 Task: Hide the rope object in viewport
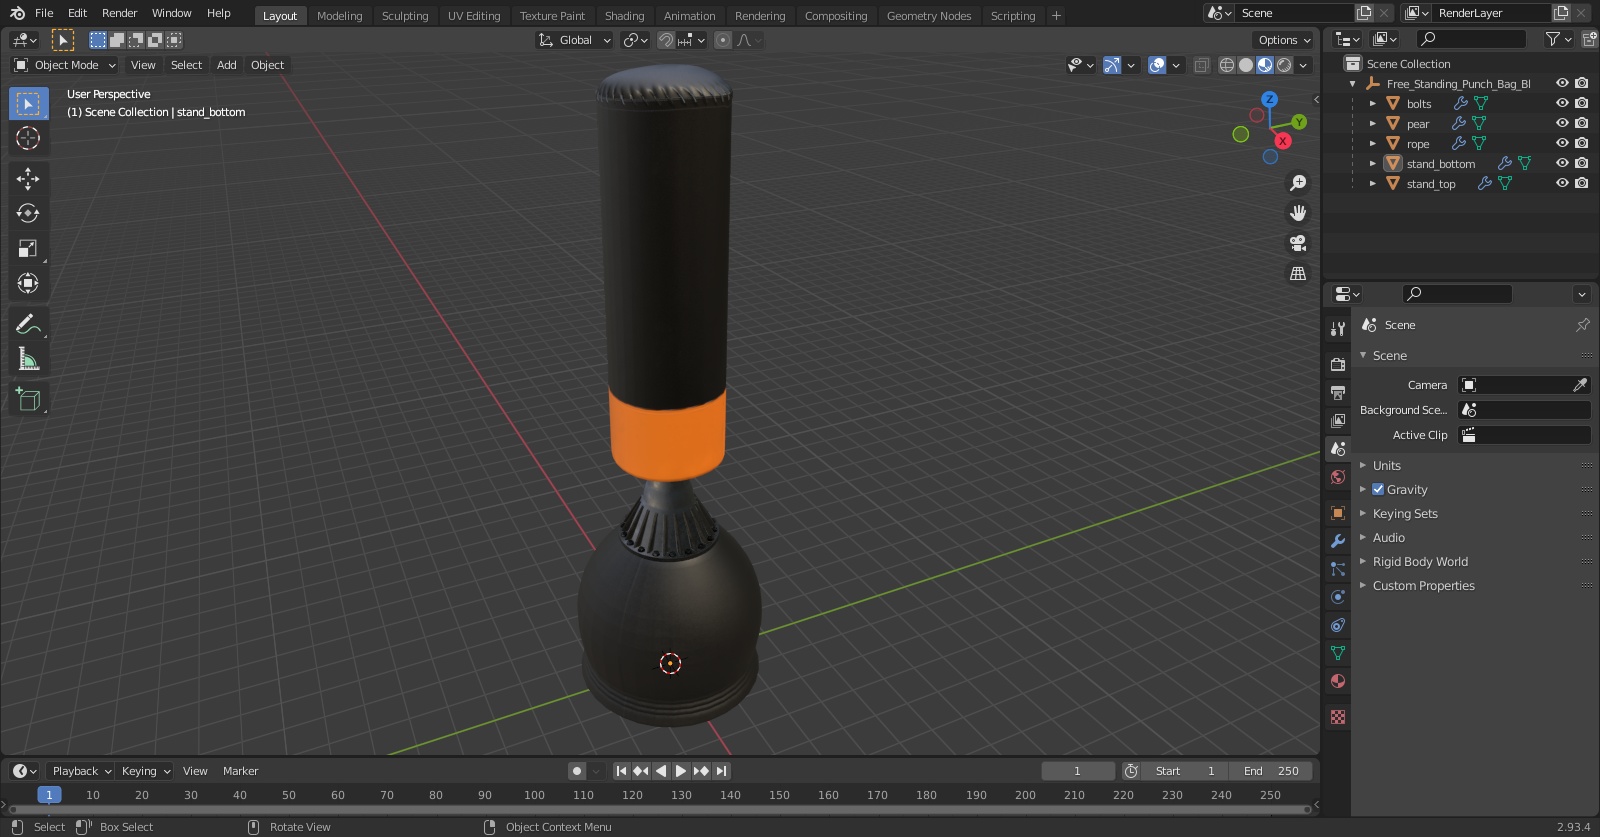pos(1562,143)
